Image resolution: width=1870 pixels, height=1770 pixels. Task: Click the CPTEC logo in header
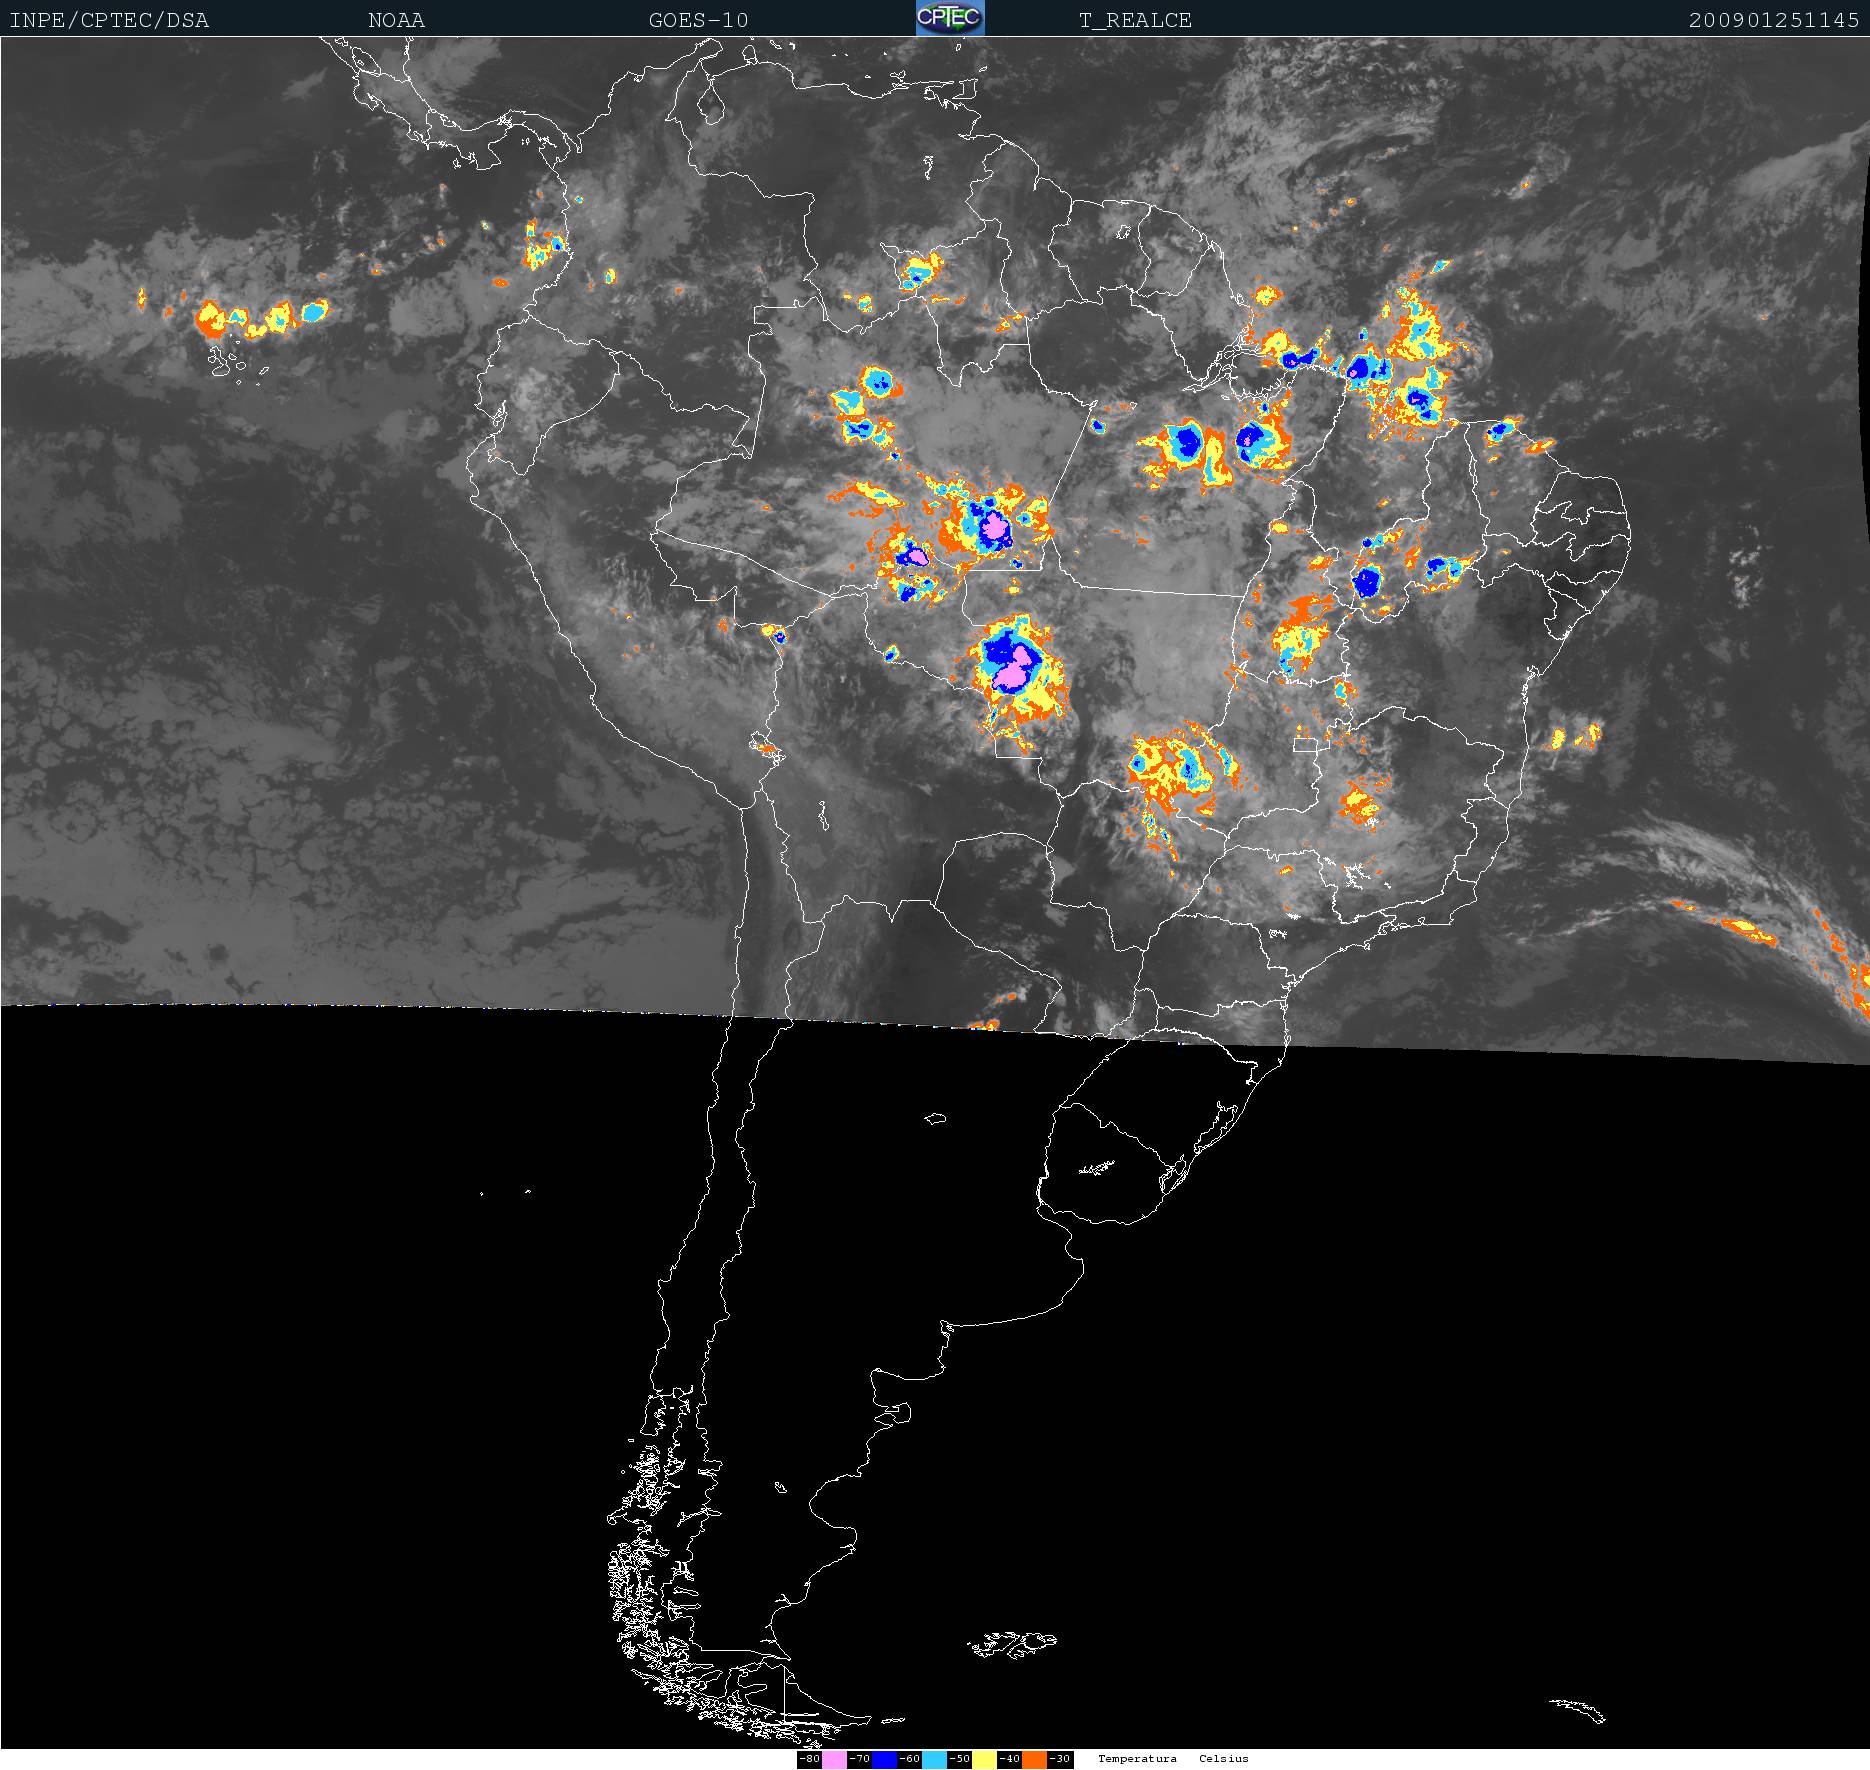pos(949,18)
